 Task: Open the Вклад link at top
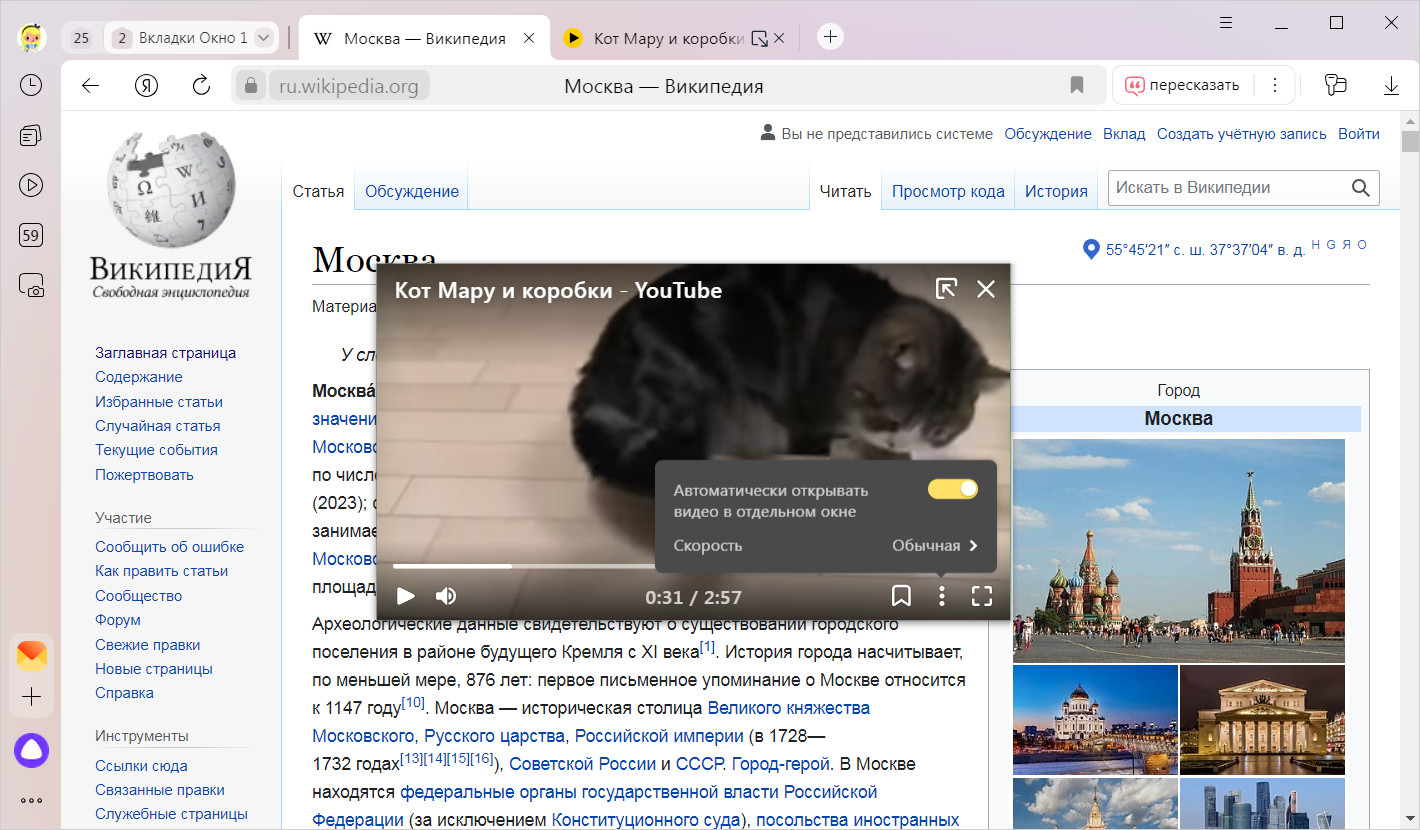click(x=1124, y=134)
